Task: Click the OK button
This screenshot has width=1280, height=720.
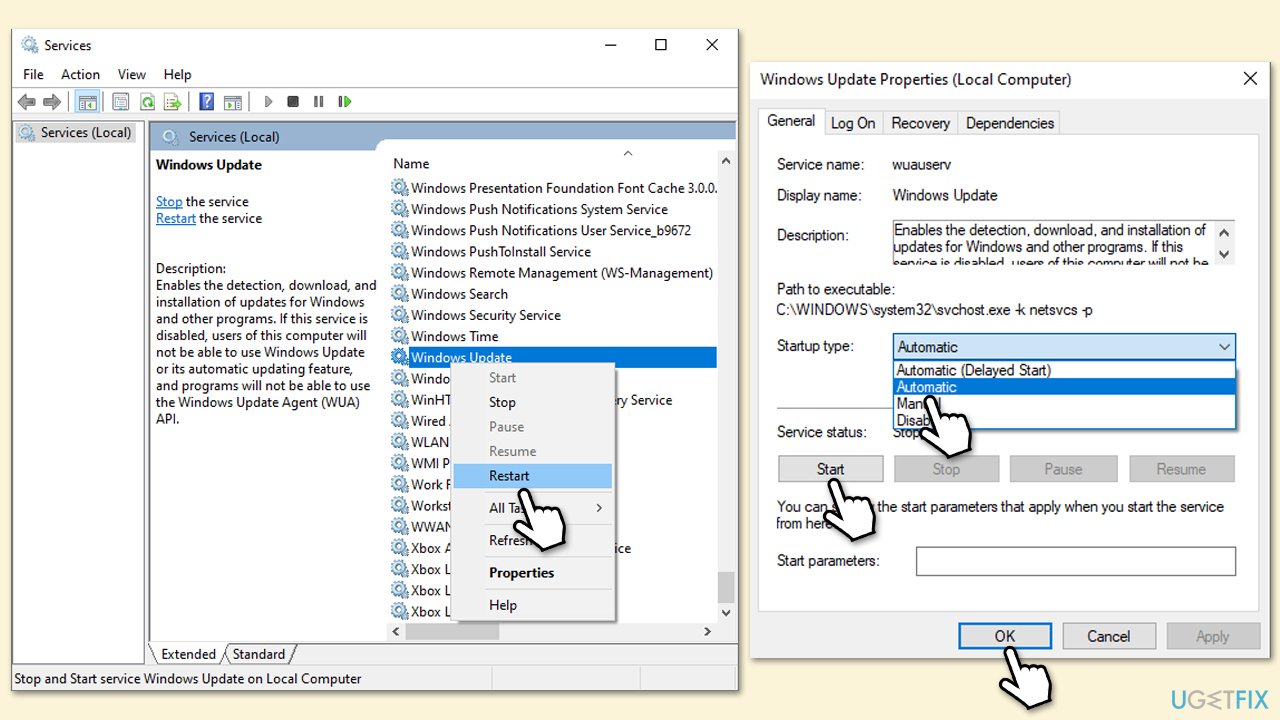Action: tap(1005, 636)
